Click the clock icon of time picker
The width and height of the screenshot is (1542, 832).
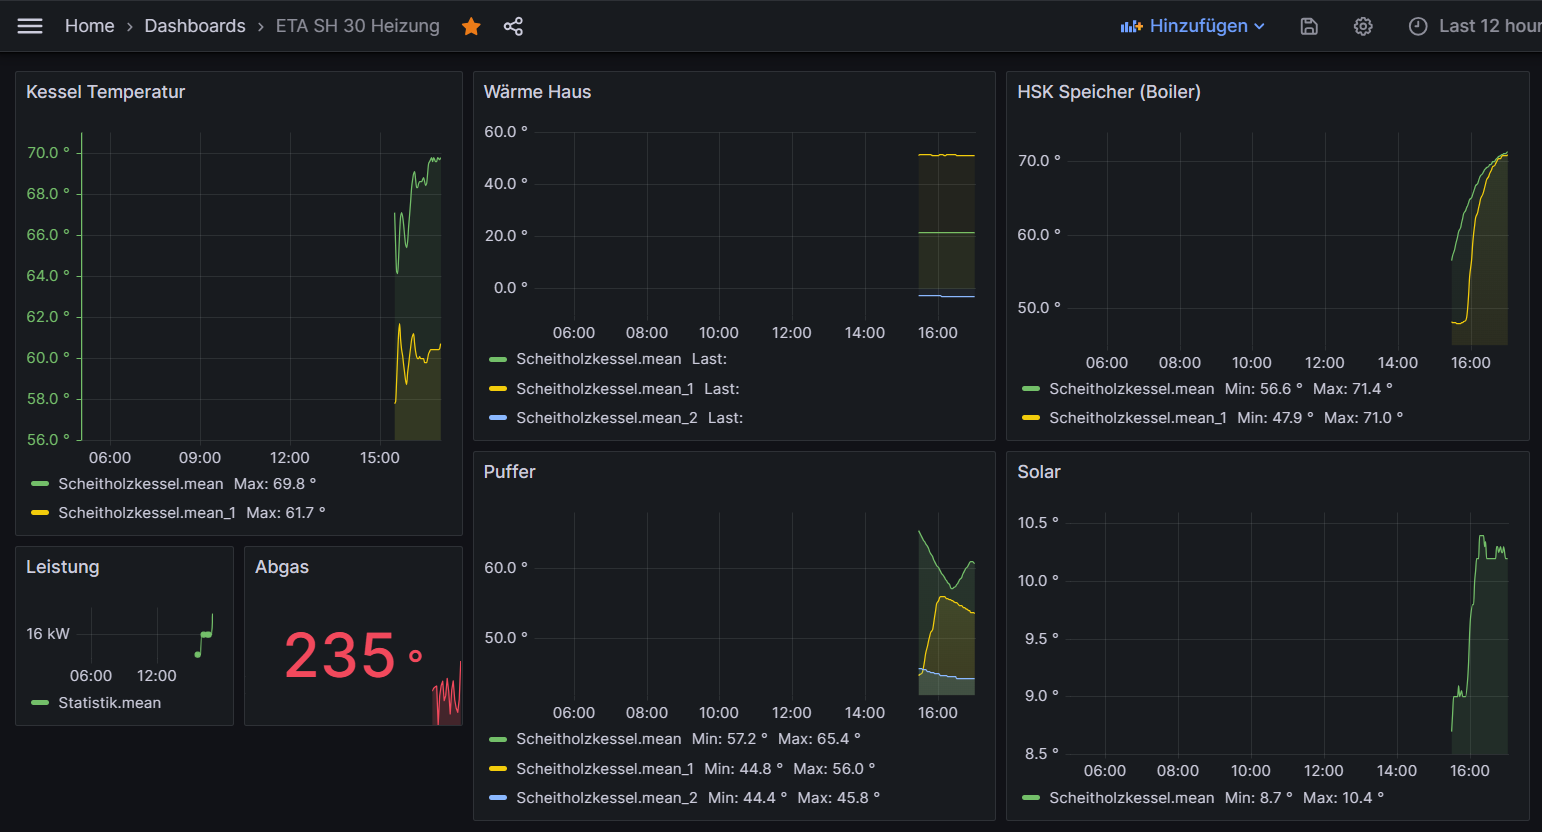pyautogui.click(x=1417, y=27)
